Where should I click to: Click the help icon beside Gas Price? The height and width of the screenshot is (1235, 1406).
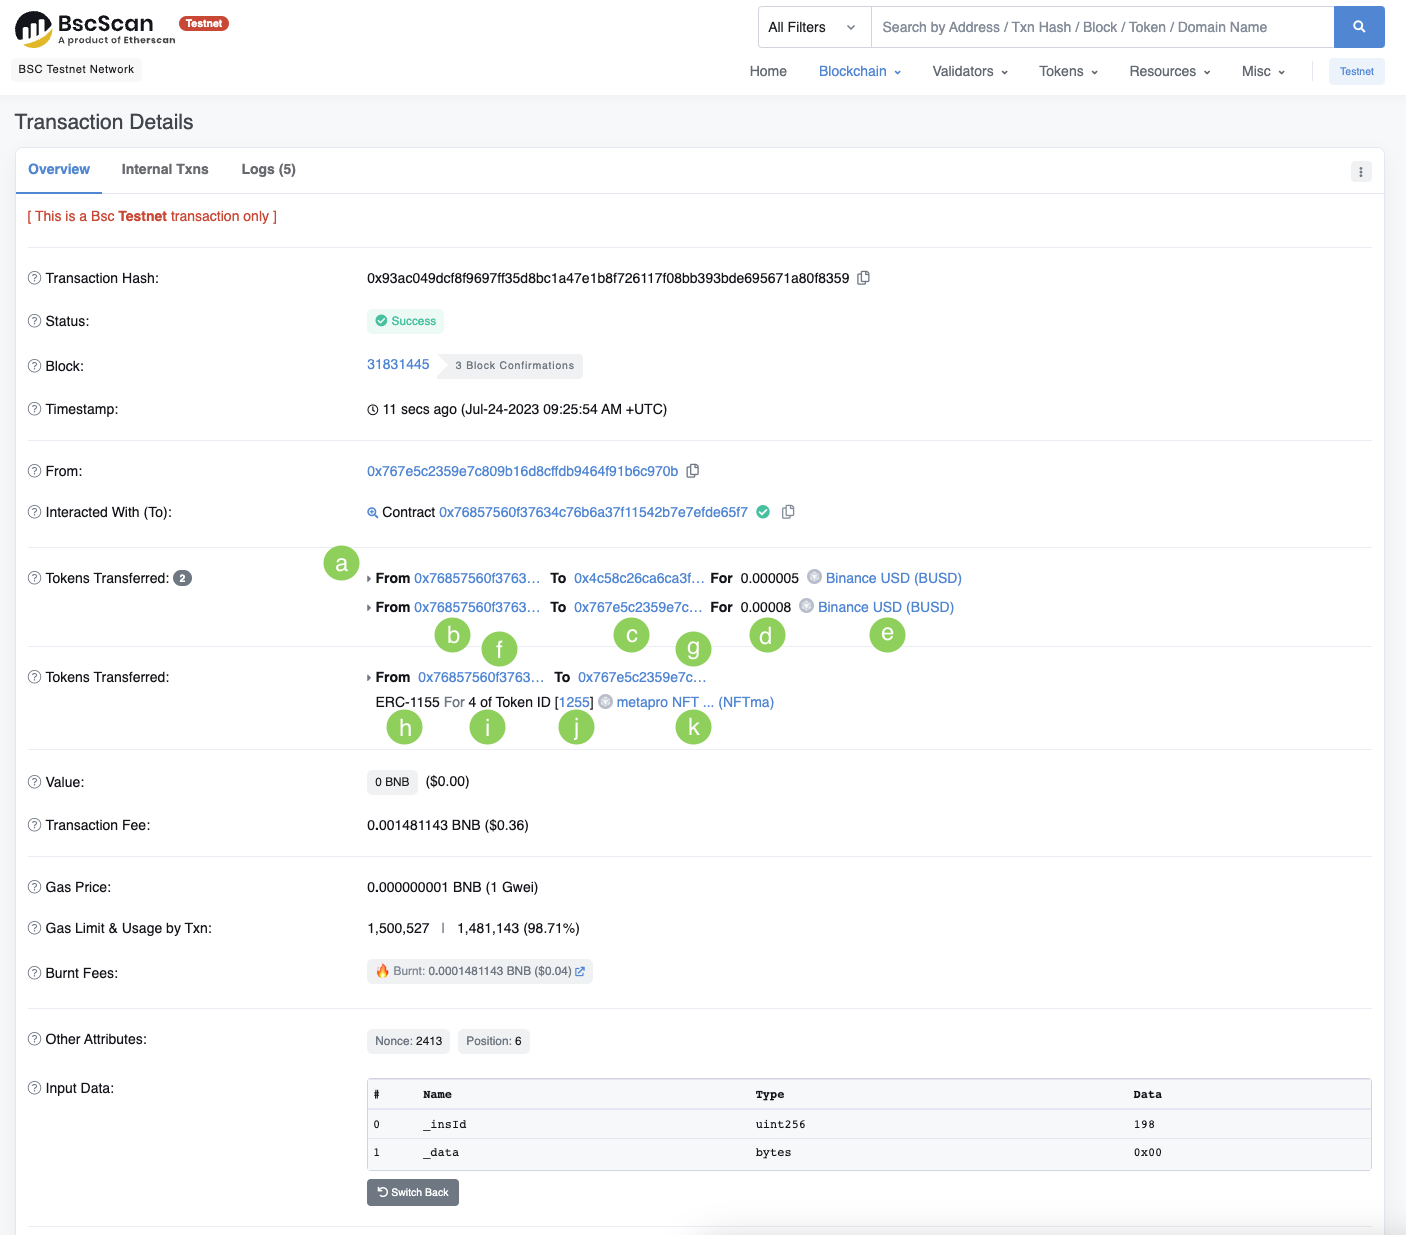34,887
